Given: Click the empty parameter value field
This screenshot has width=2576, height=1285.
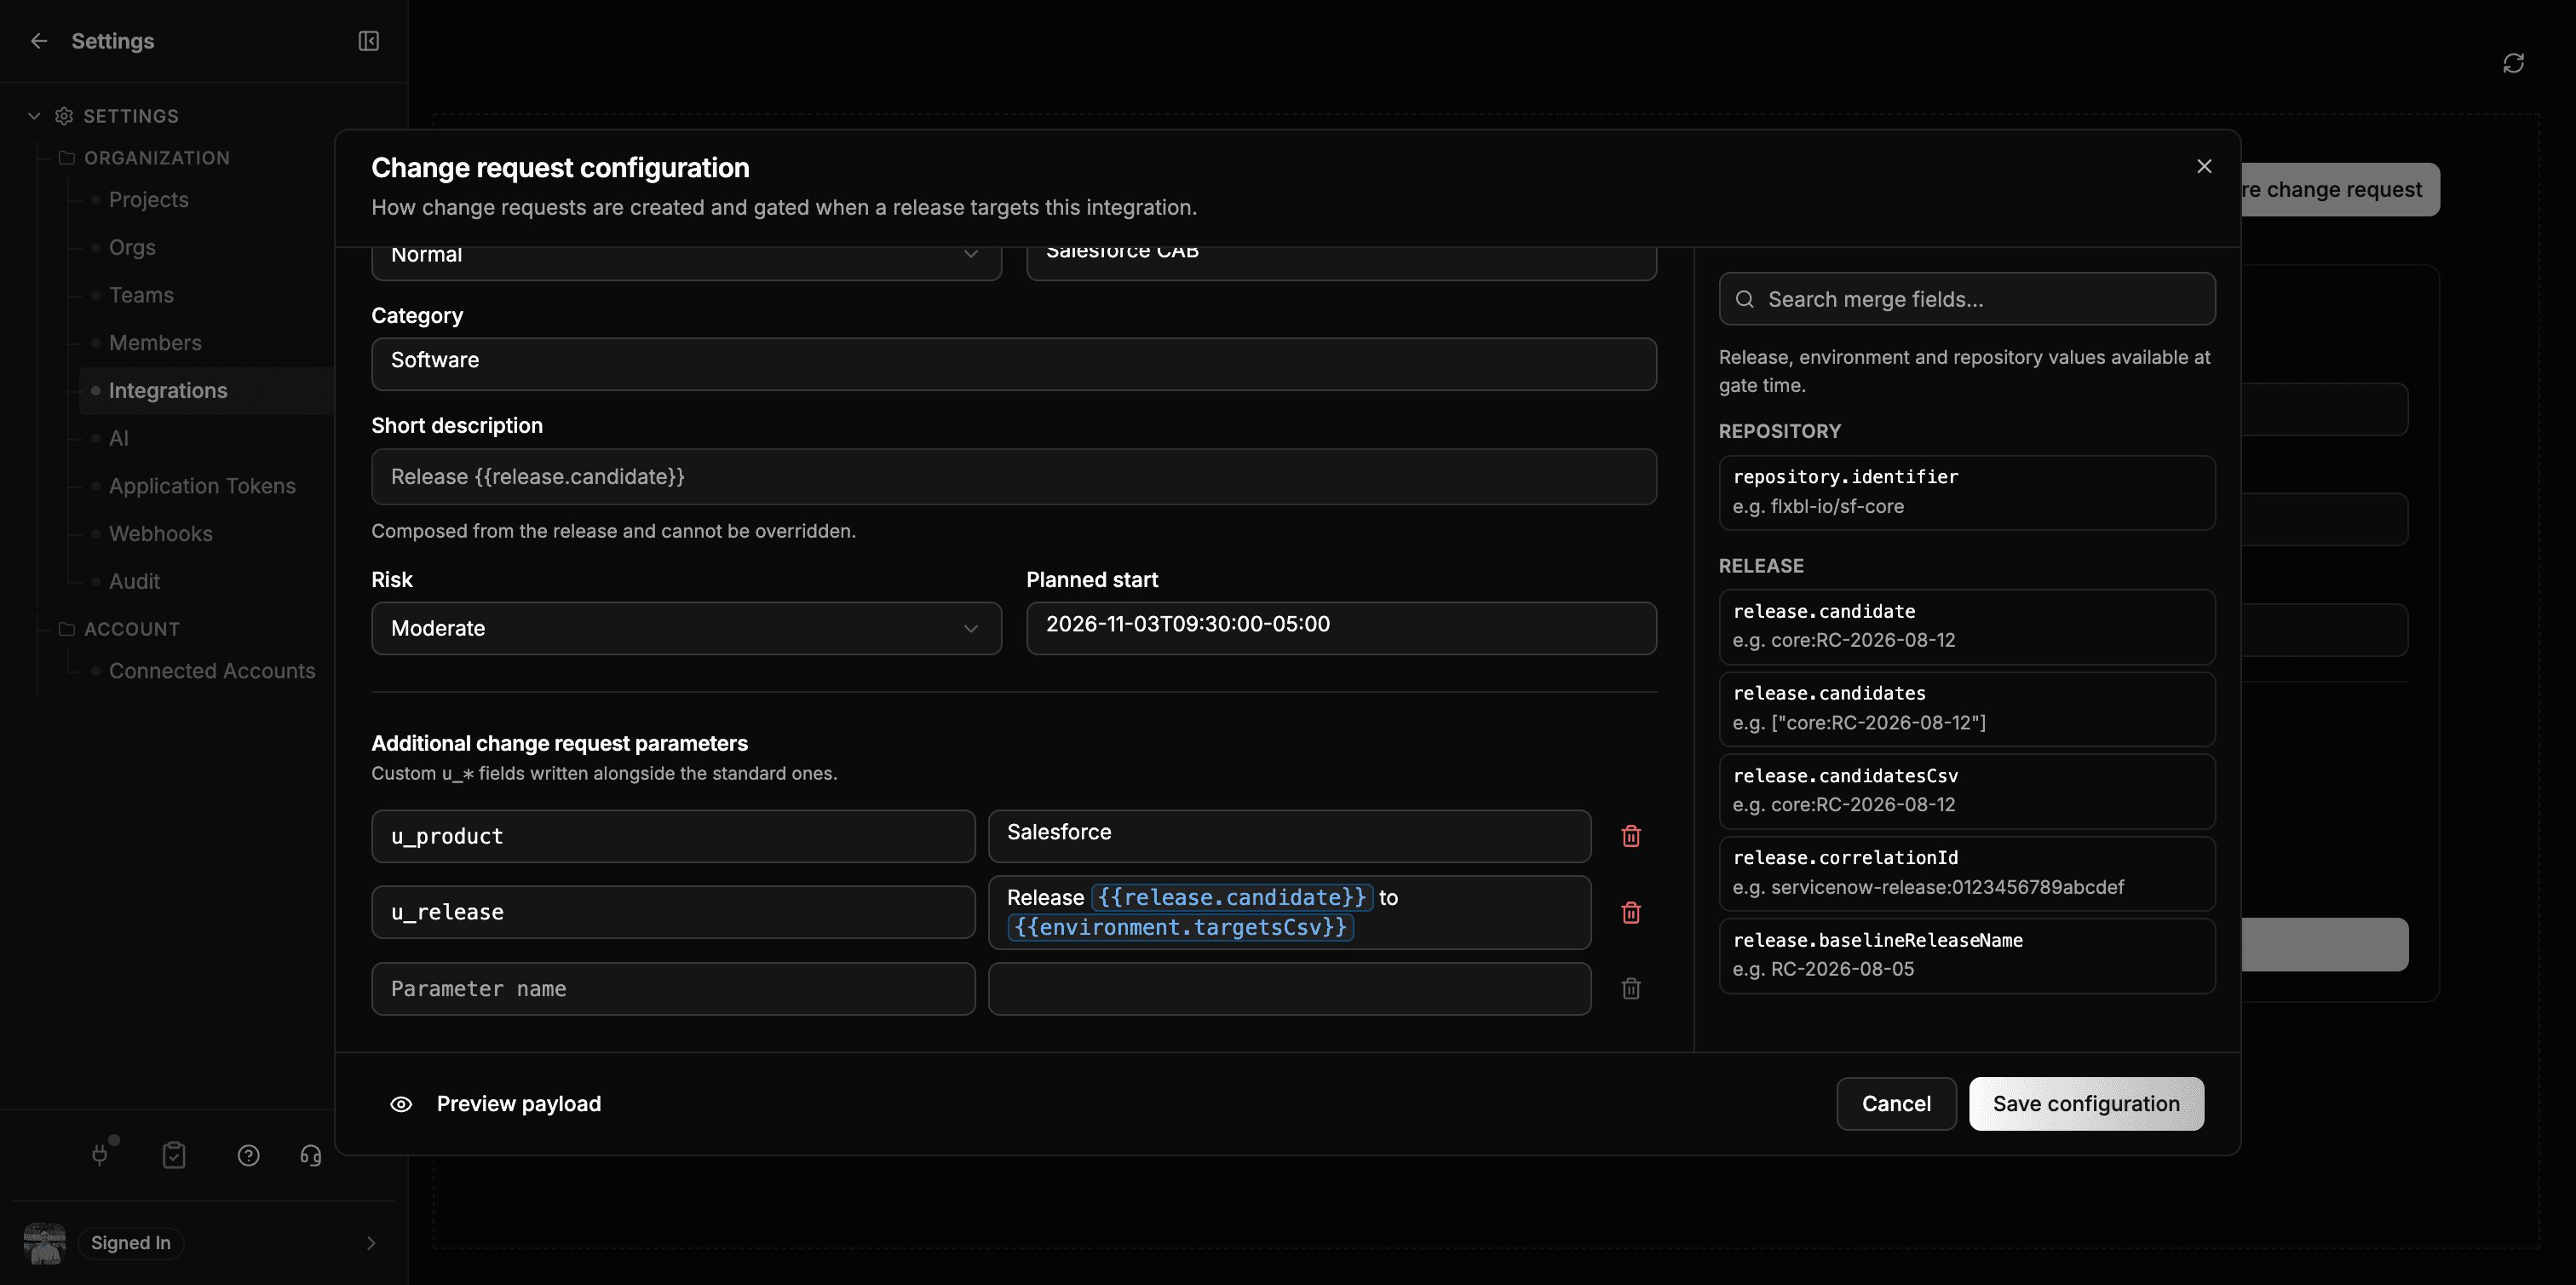Looking at the screenshot, I should click(1289, 989).
